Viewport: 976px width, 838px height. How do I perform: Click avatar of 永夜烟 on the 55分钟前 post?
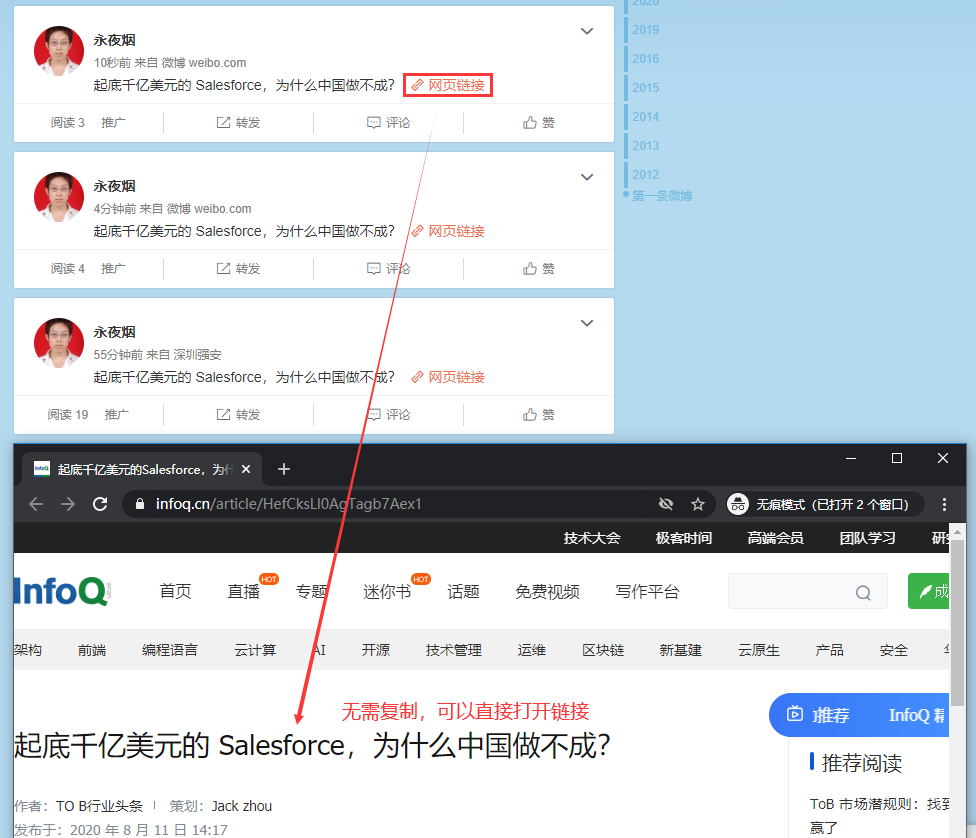pyautogui.click(x=59, y=343)
